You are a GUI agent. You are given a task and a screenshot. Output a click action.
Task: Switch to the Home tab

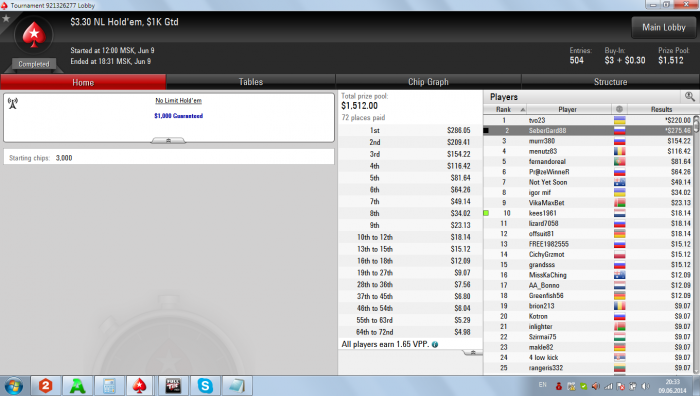pos(83,82)
